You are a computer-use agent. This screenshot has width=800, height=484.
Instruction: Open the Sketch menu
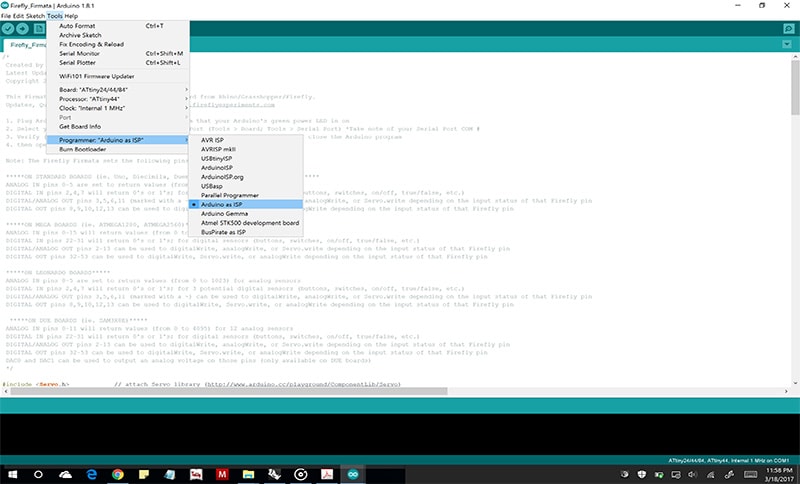[35, 16]
